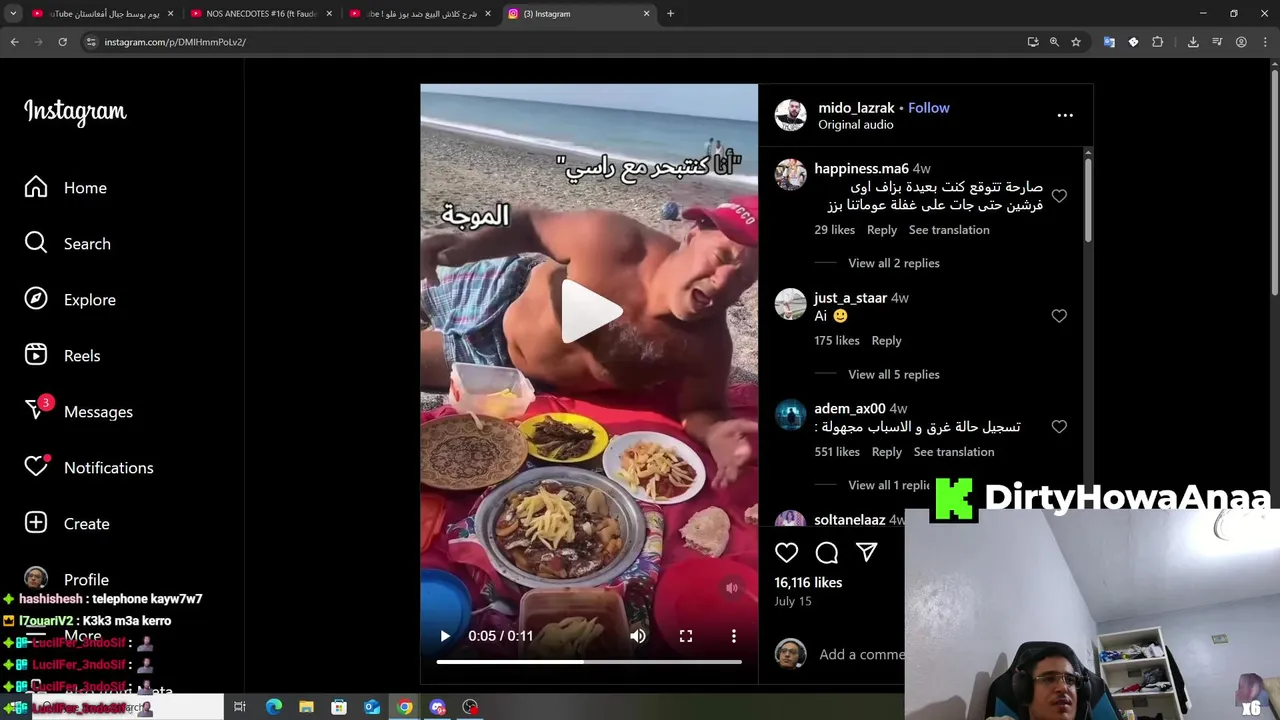
Task: Click the 'Add a comment' field
Action: [861, 654]
